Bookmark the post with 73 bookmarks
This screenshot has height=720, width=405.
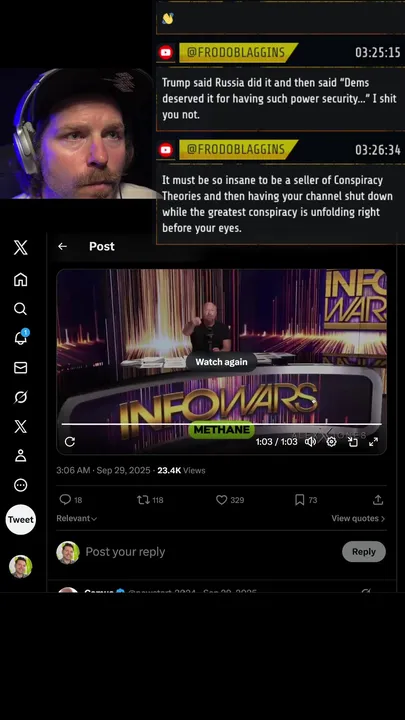(x=306, y=500)
